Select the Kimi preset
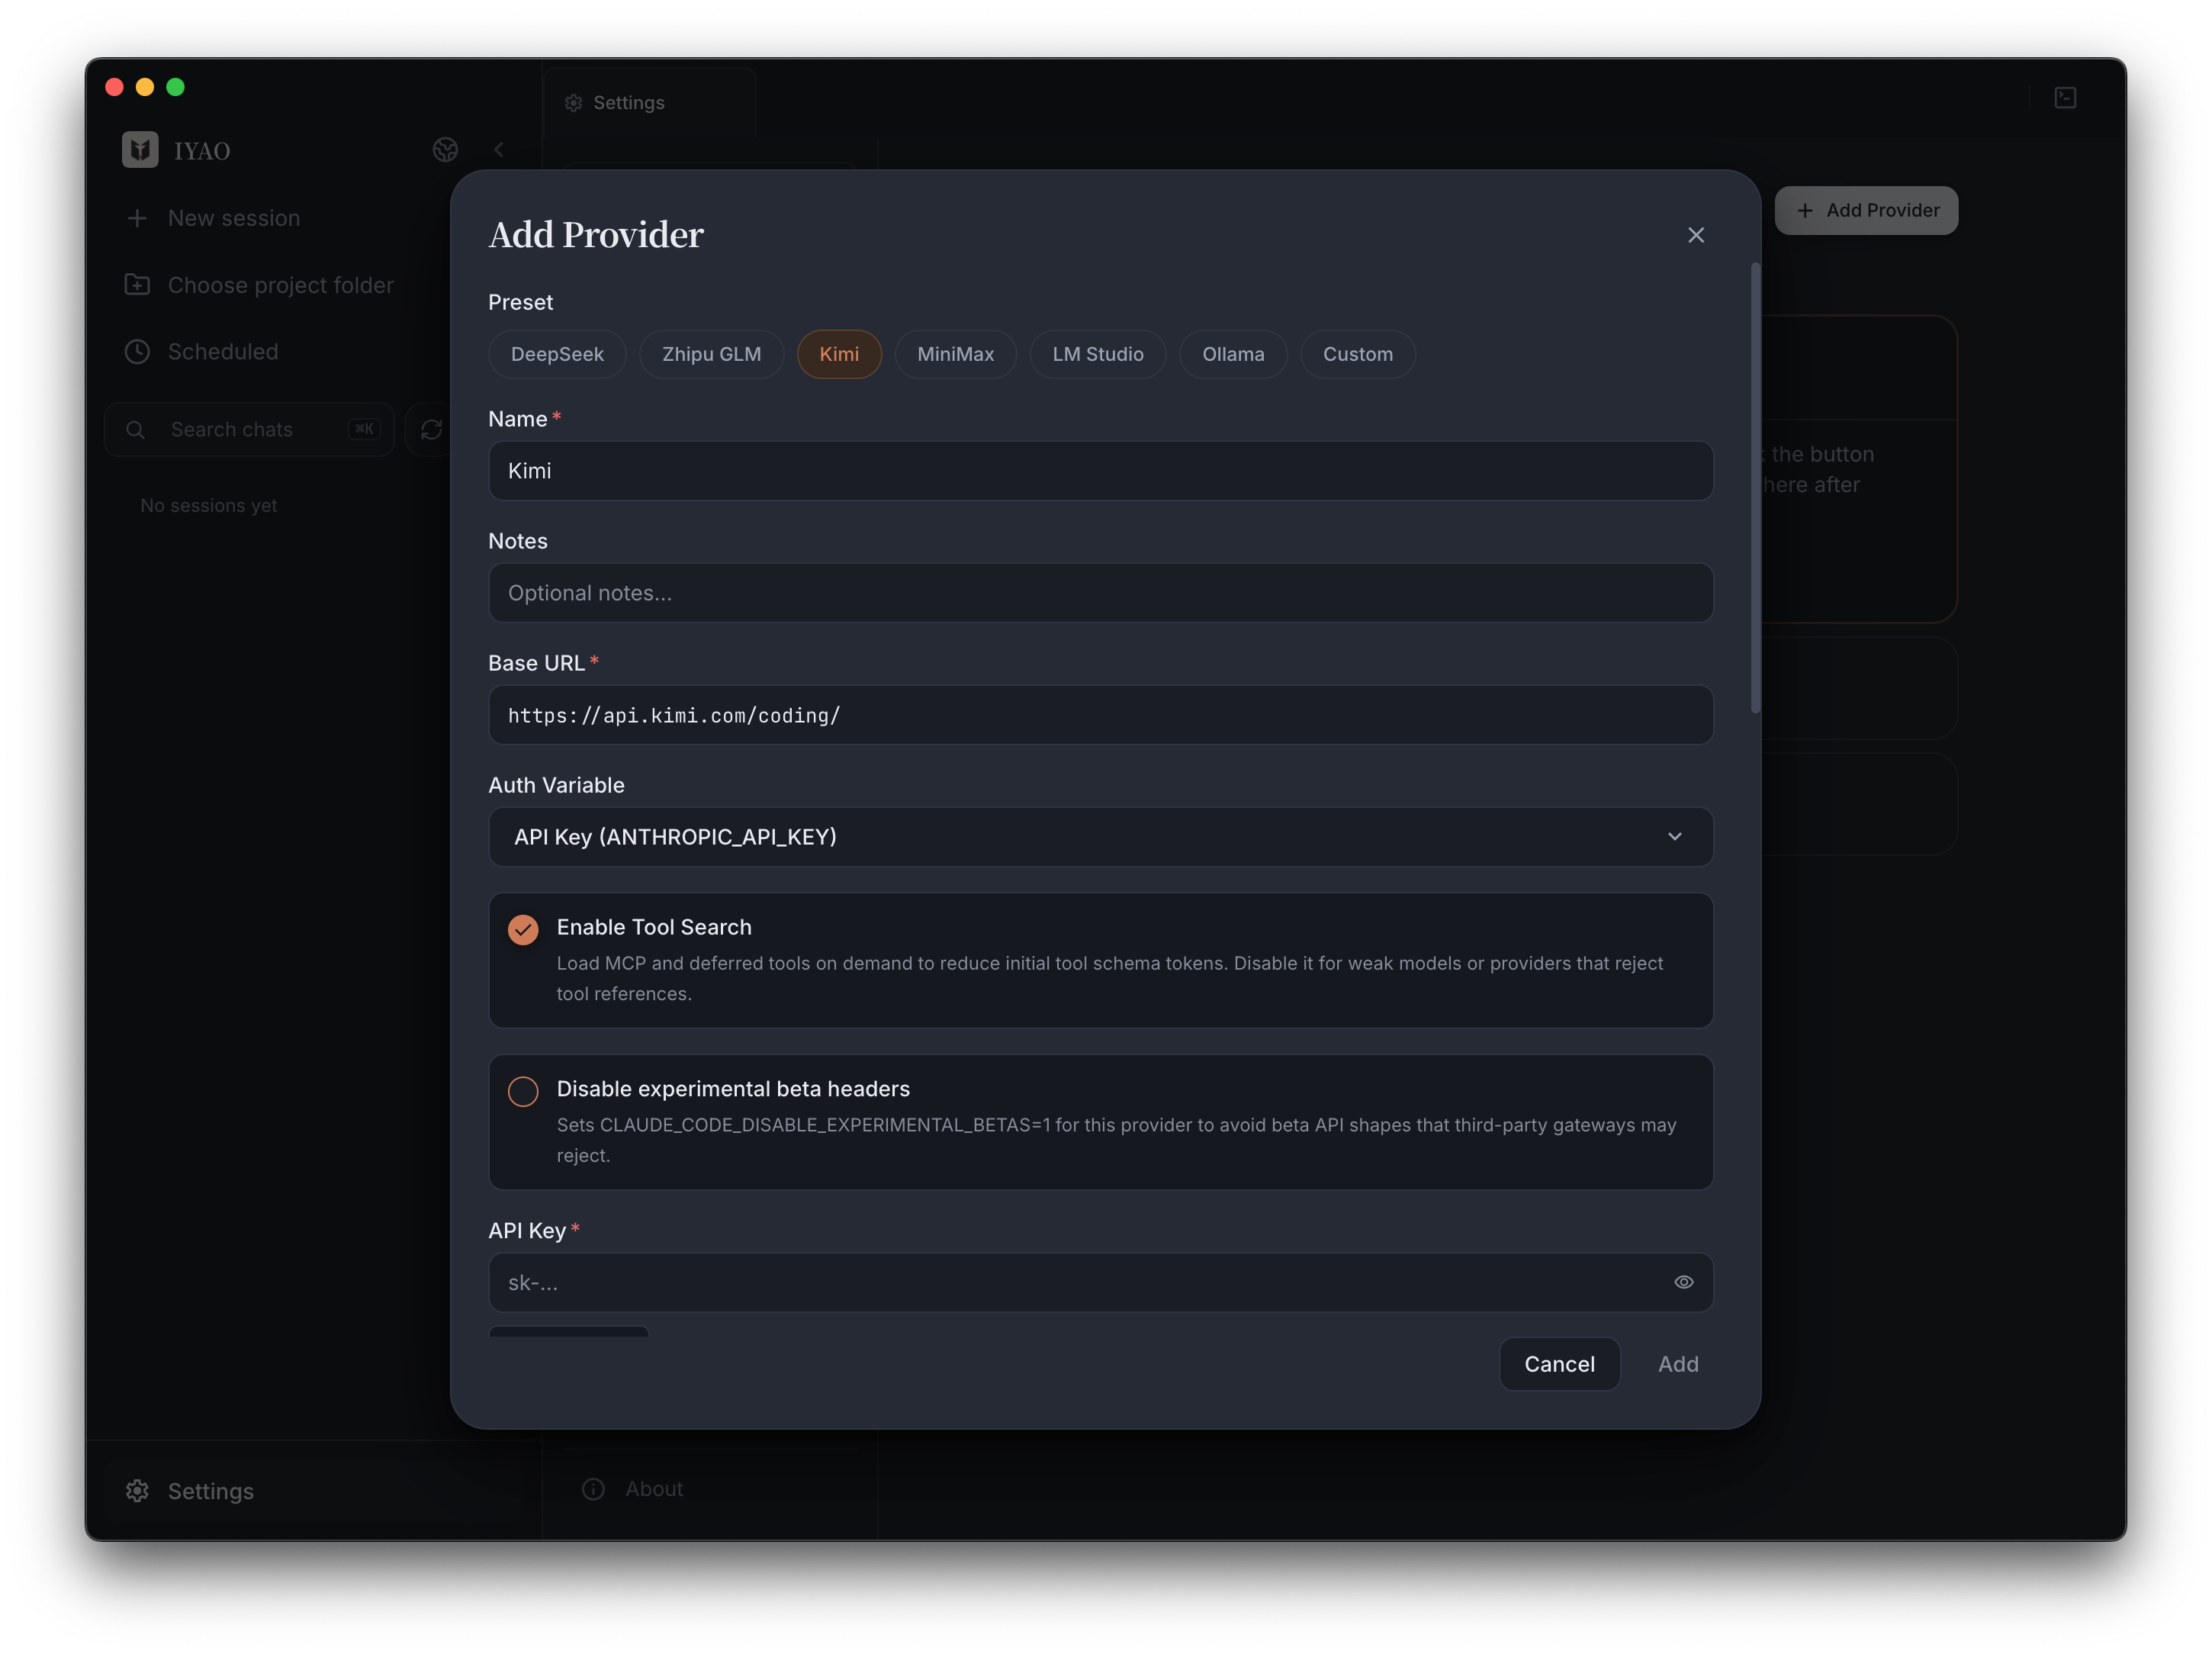The height and width of the screenshot is (1654, 2212). coord(839,354)
